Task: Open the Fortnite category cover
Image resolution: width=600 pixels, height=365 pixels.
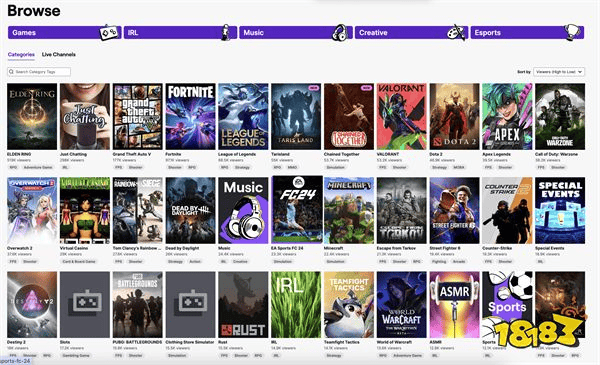Action: pyautogui.click(x=191, y=116)
